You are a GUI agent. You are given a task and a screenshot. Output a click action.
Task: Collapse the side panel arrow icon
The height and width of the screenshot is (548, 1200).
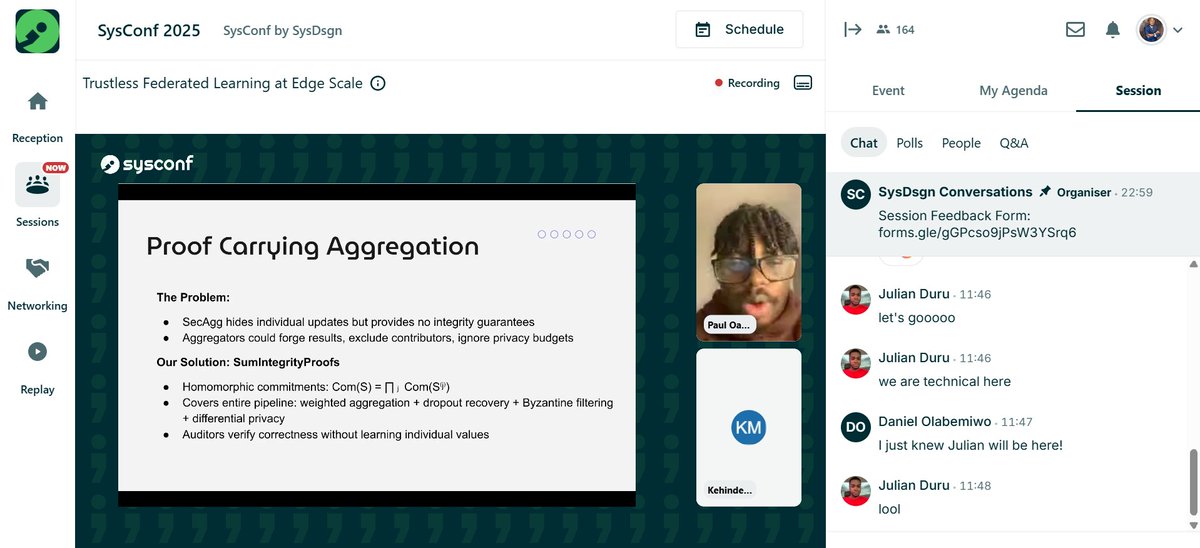point(852,29)
